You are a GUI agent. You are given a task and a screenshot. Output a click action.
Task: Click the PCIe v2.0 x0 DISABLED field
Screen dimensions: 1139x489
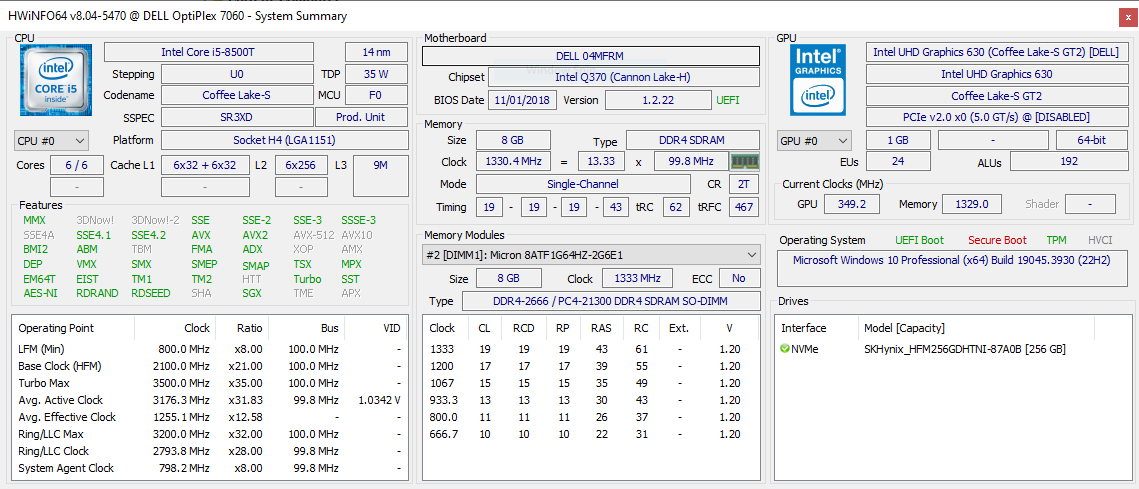997,117
